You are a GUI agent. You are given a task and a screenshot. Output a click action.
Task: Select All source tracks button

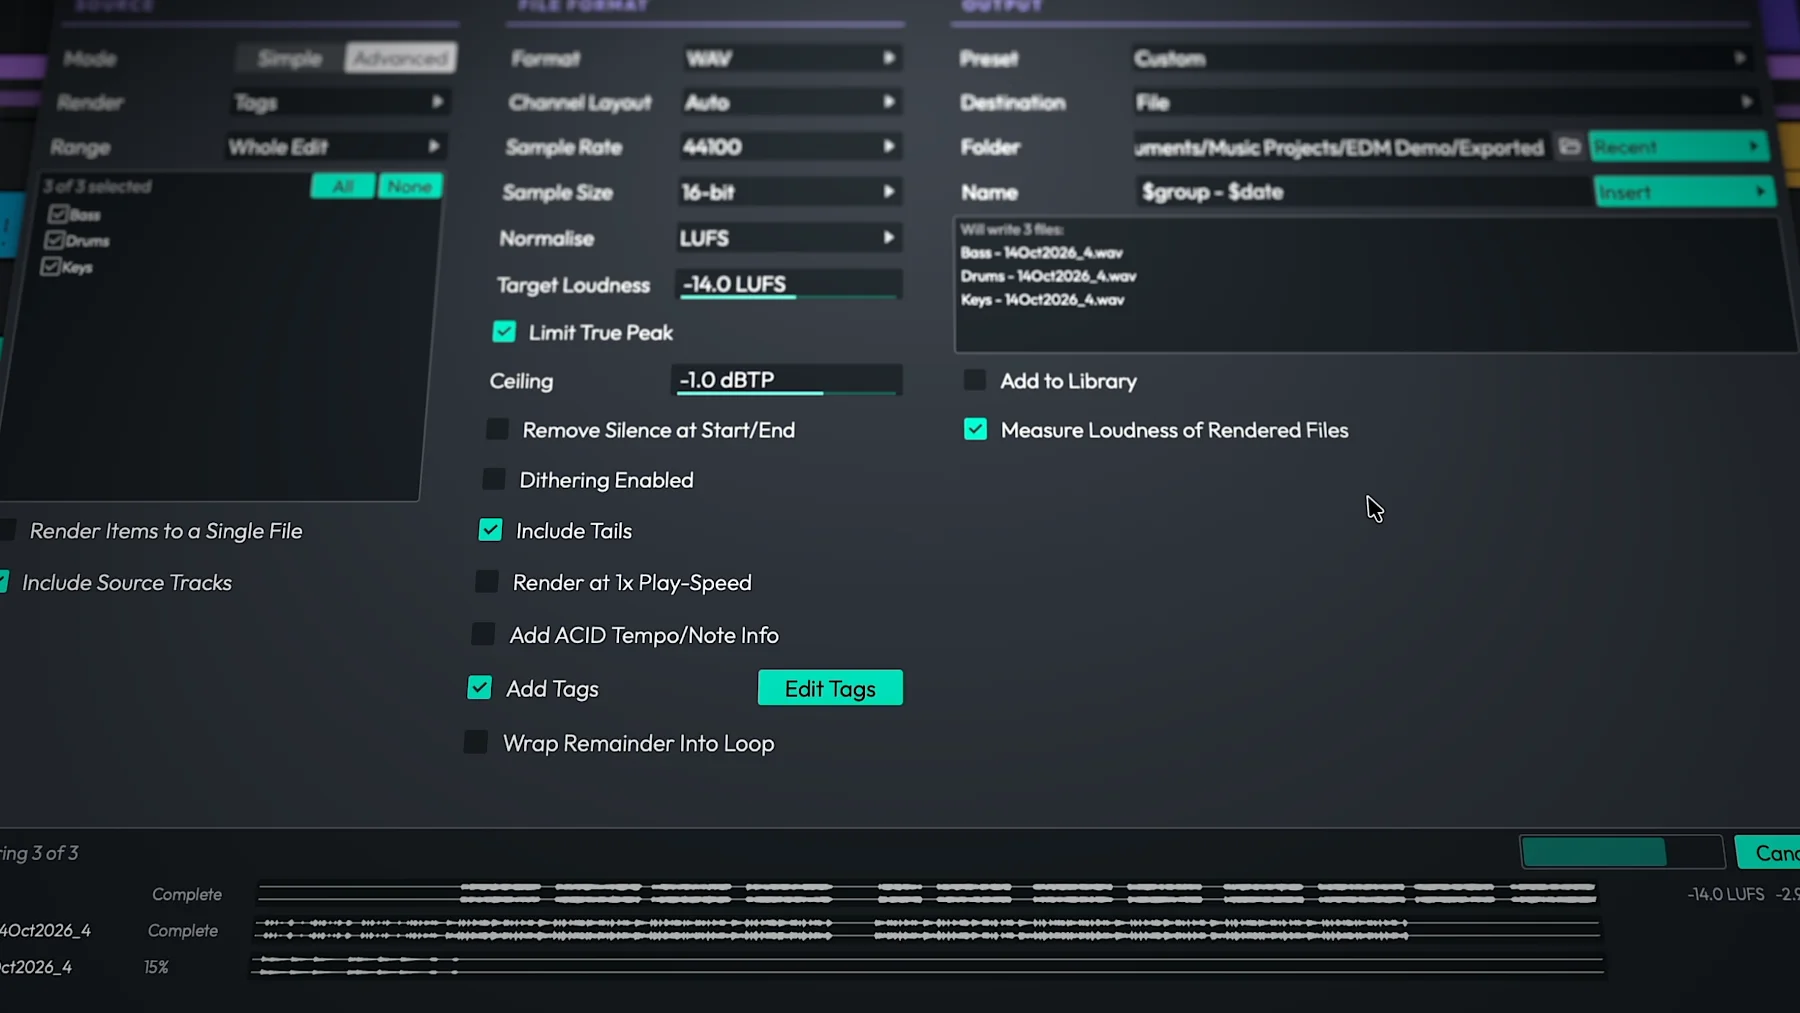click(343, 186)
